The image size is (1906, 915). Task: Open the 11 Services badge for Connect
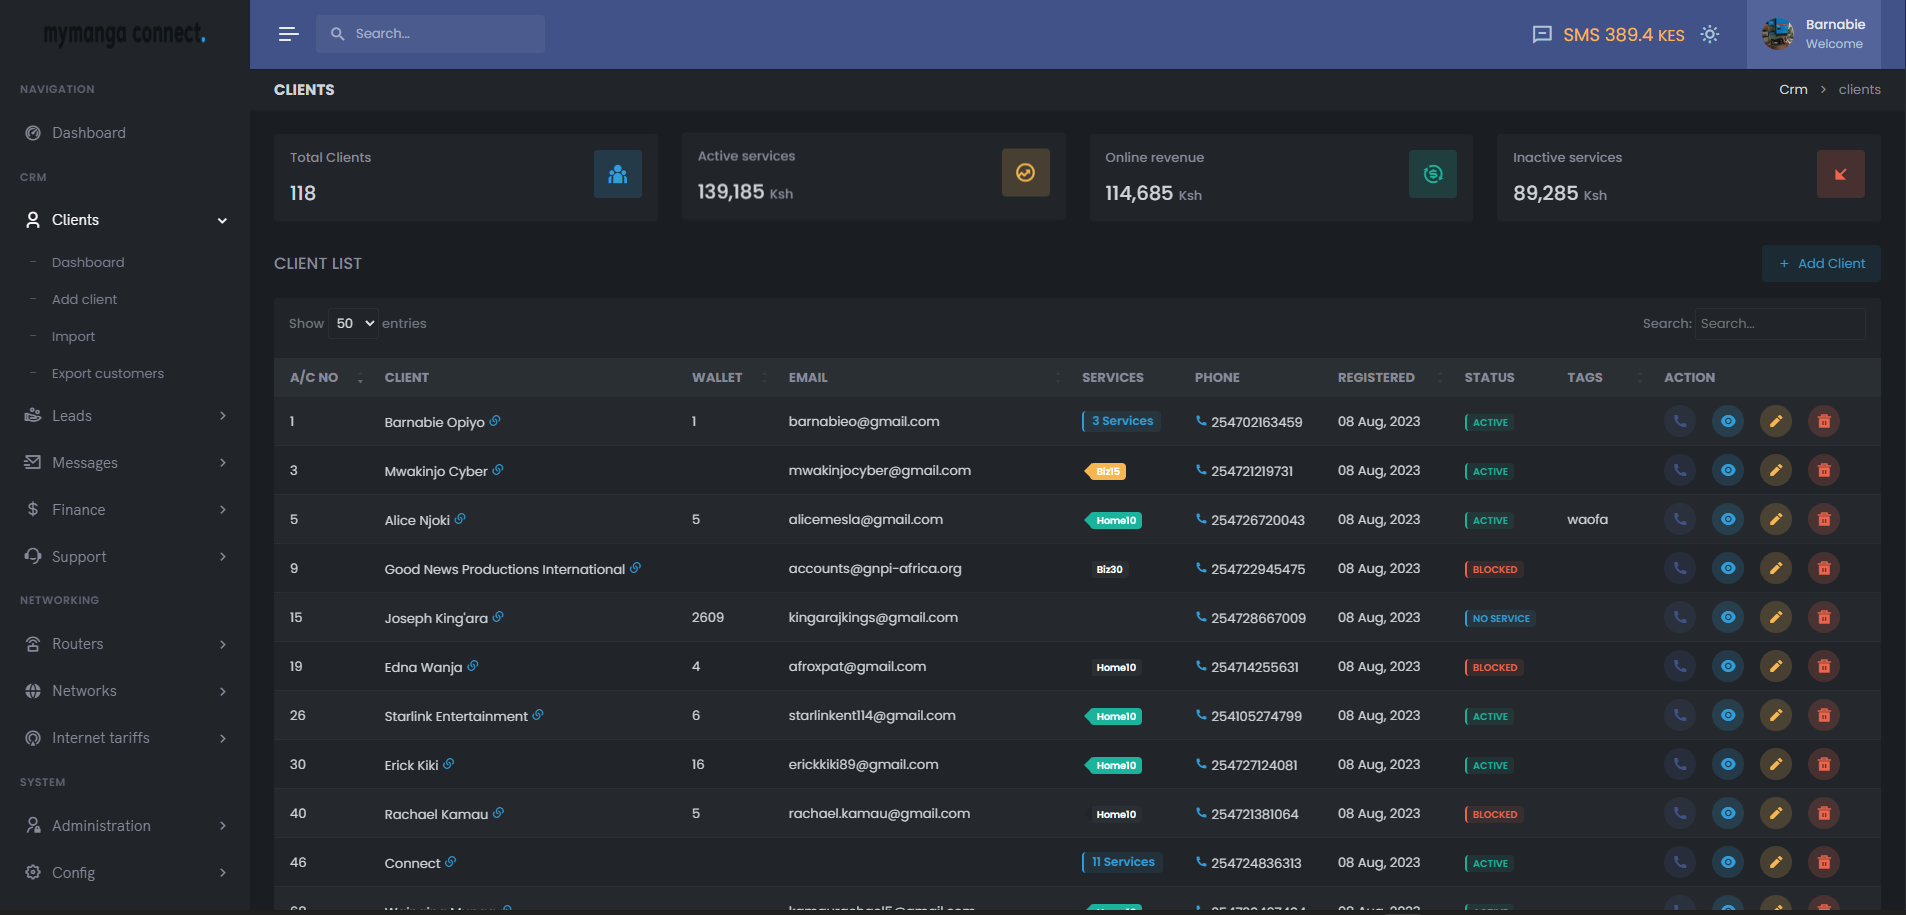pos(1122,862)
